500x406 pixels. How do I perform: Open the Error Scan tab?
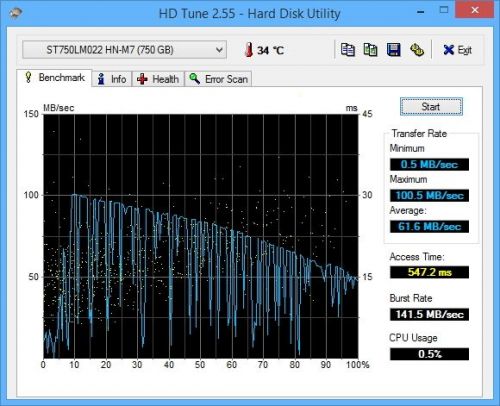[x=218, y=79]
